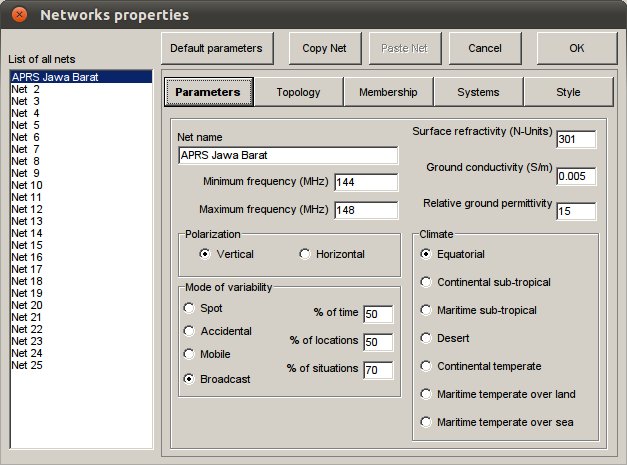Select the Horizontal polarization option
The width and height of the screenshot is (627, 465).
coord(306,254)
